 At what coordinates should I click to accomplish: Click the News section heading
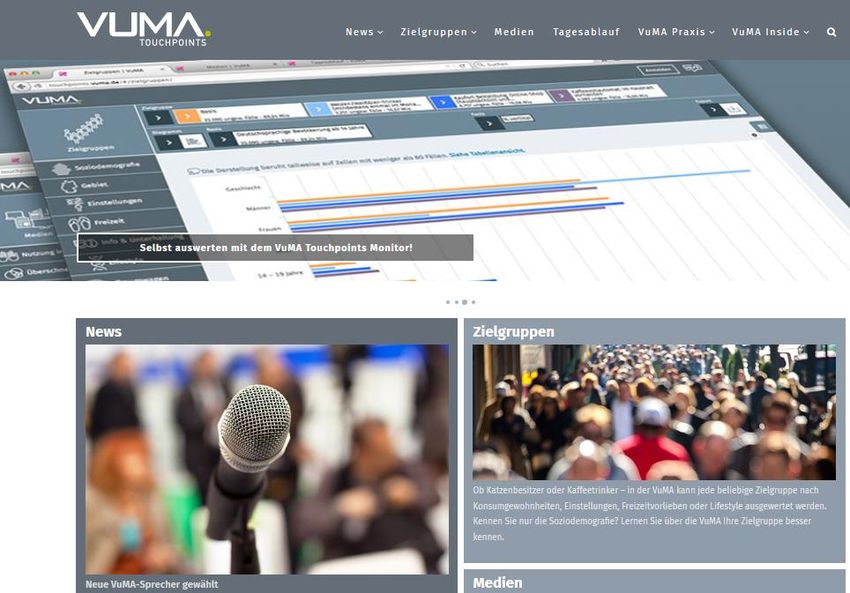pos(104,332)
